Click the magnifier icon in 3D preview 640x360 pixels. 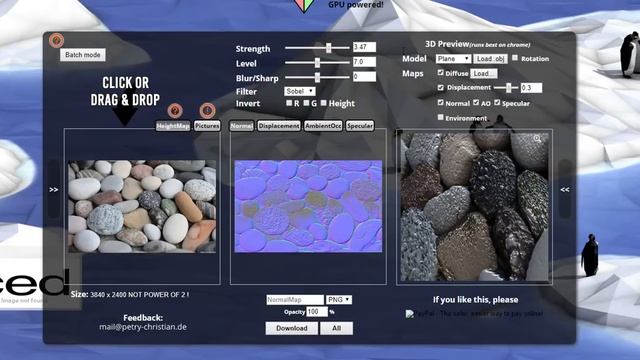click(537, 139)
